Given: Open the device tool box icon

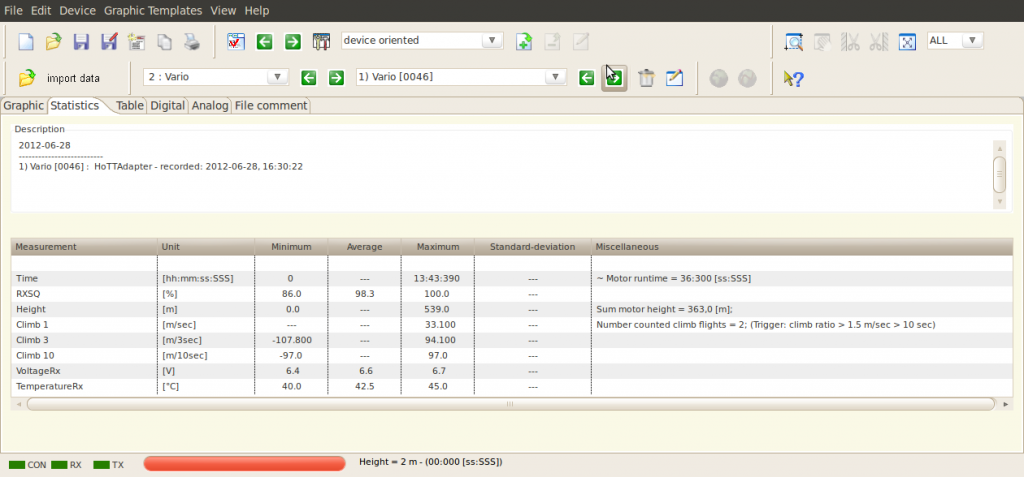Looking at the screenshot, I should [x=321, y=42].
